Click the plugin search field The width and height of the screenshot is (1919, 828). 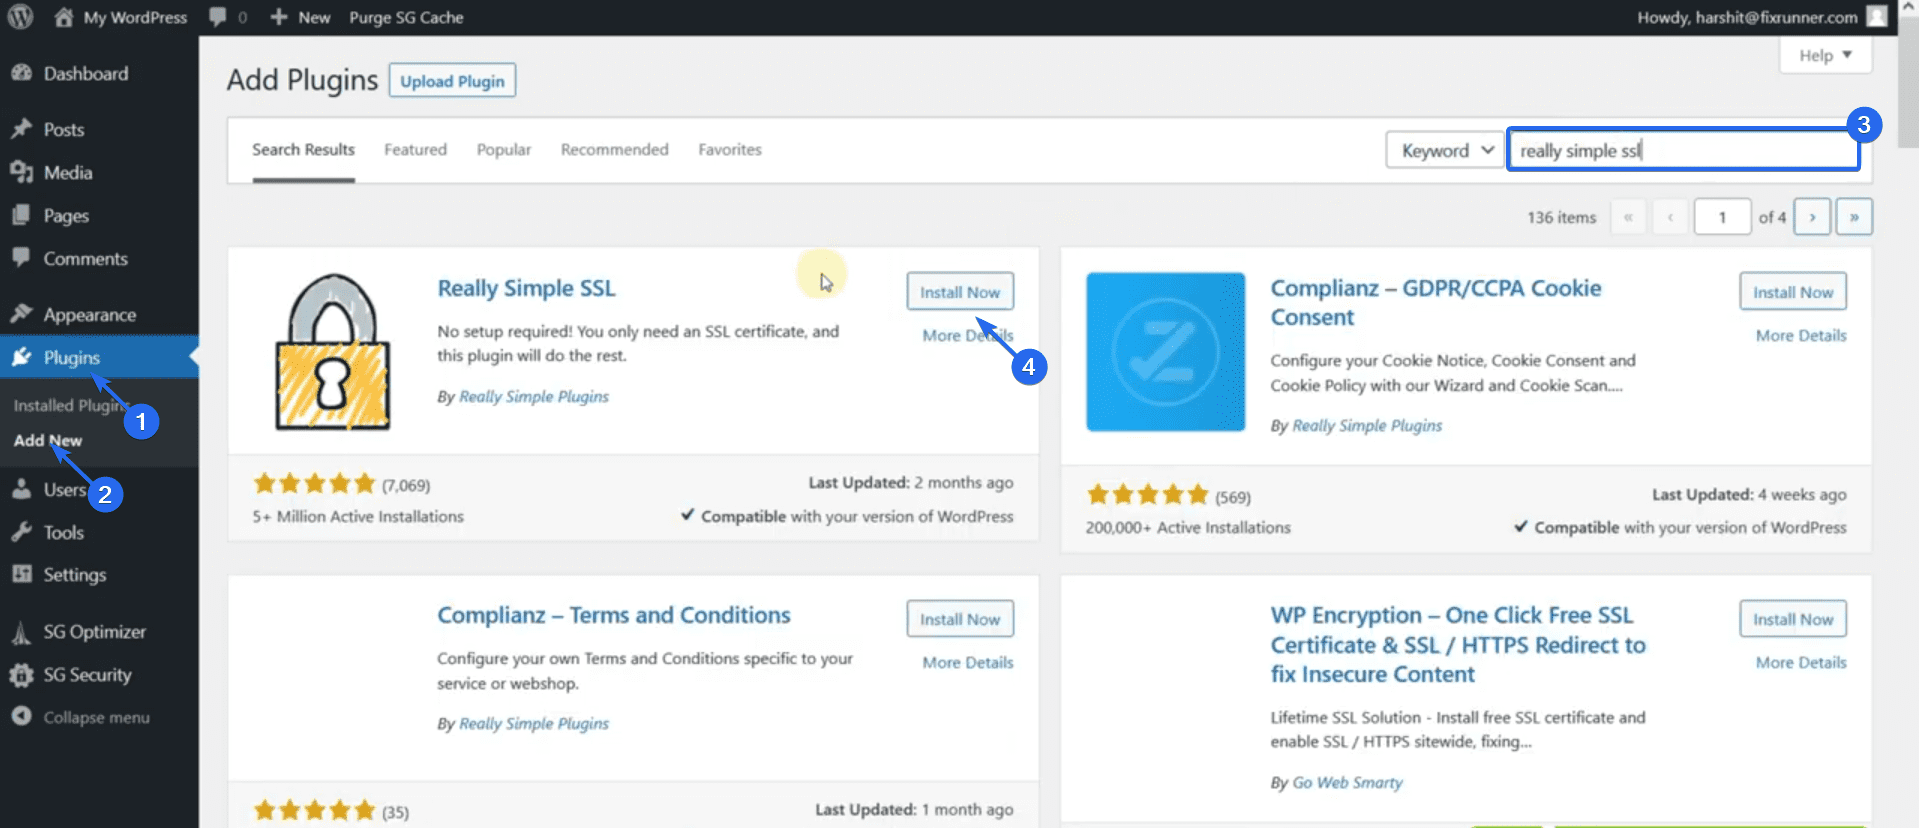pos(1683,150)
